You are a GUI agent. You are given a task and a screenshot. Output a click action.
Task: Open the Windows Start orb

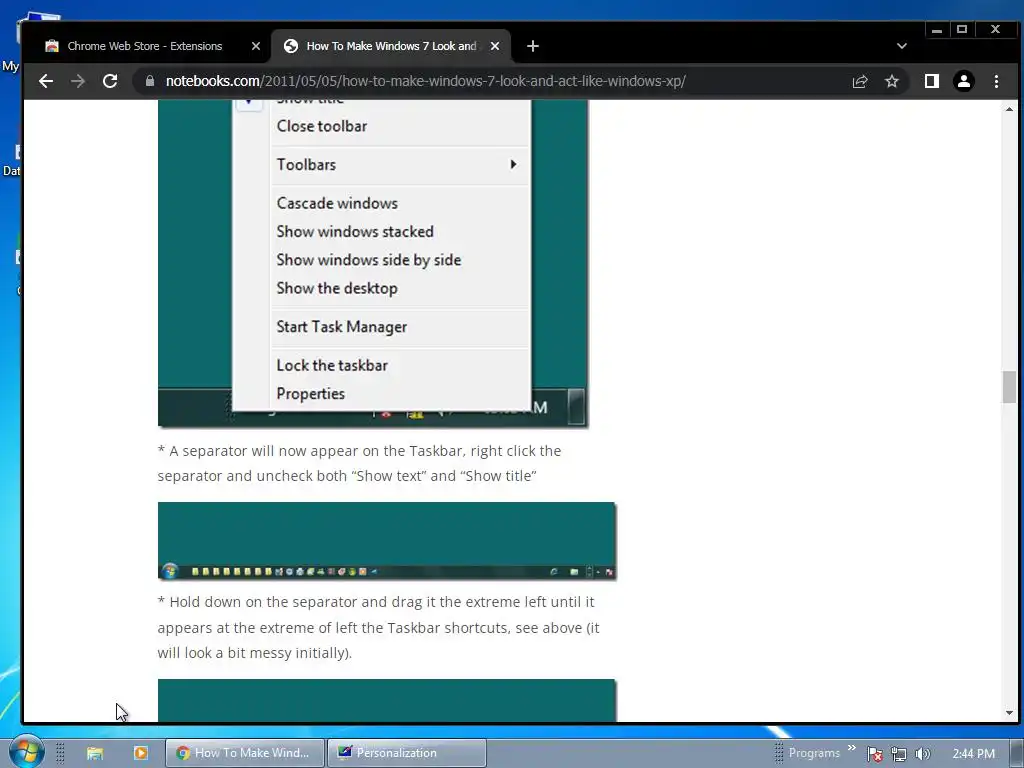[25, 752]
